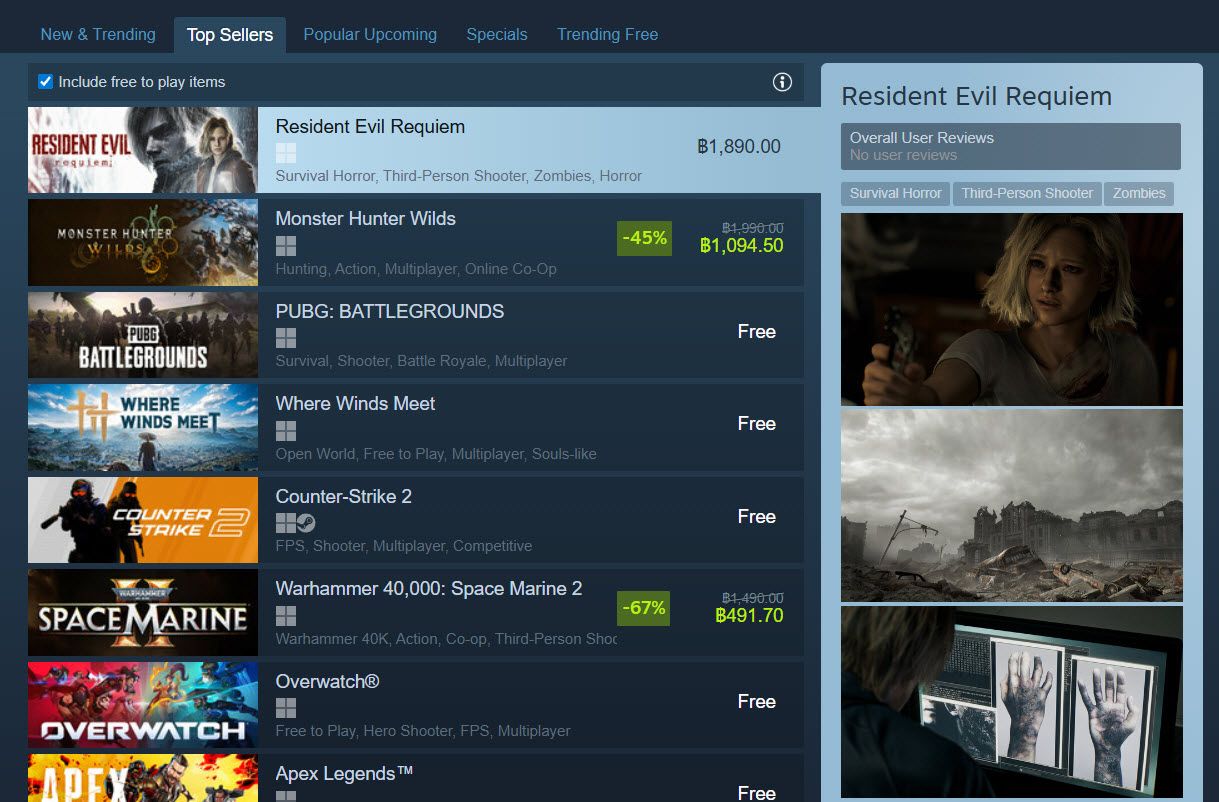
Task: Click the Windows icon under Space Marine 2
Action: pos(286,616)
